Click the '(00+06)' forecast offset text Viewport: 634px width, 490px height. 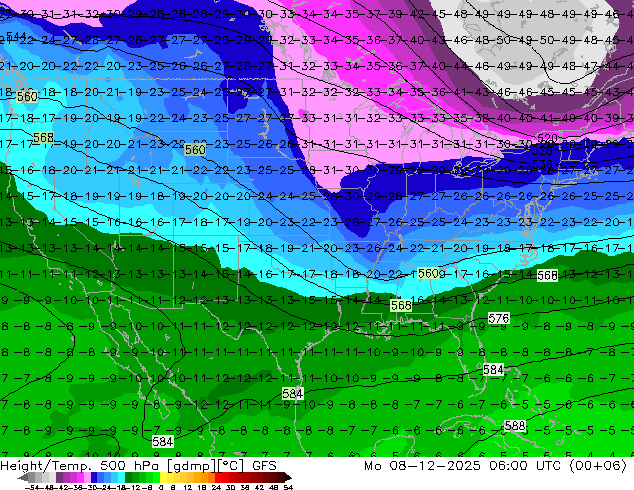598,466
